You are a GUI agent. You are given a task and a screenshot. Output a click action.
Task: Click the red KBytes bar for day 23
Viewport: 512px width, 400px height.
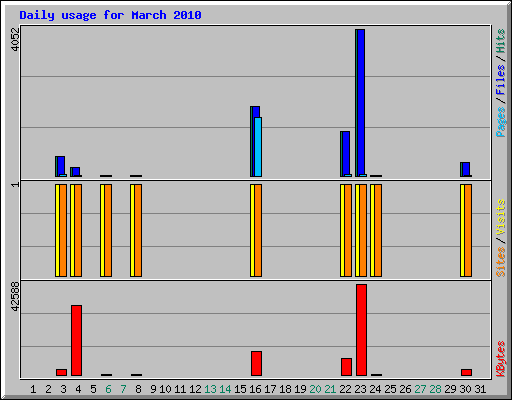coord(361,330)
